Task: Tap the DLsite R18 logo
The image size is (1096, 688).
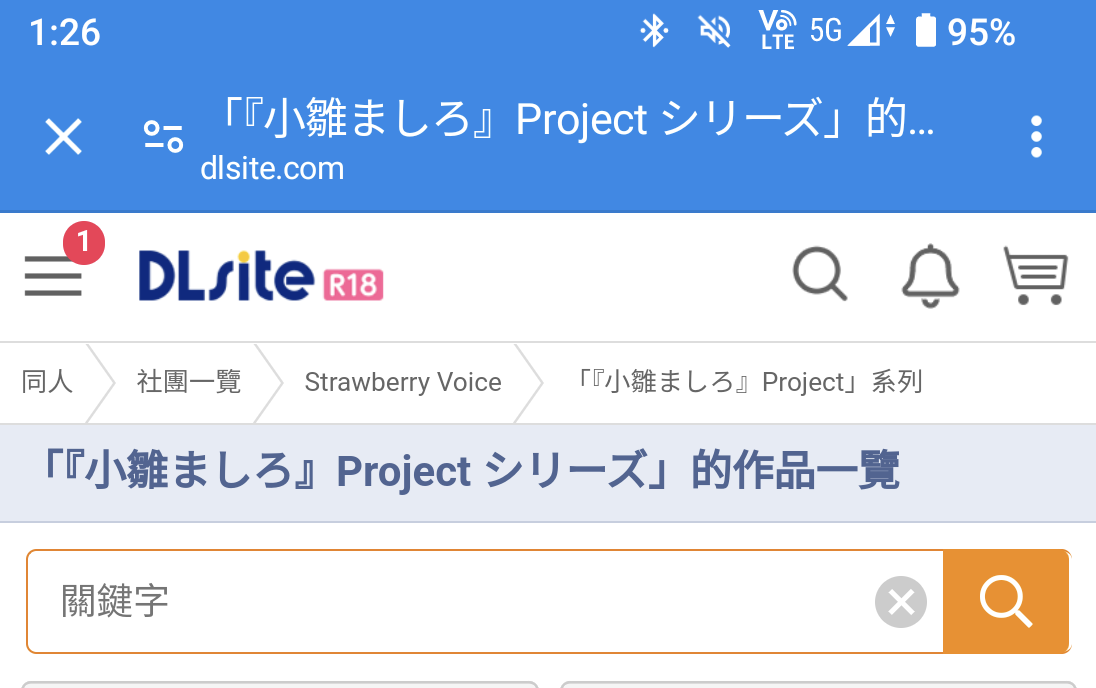Action: coord(260,275)
